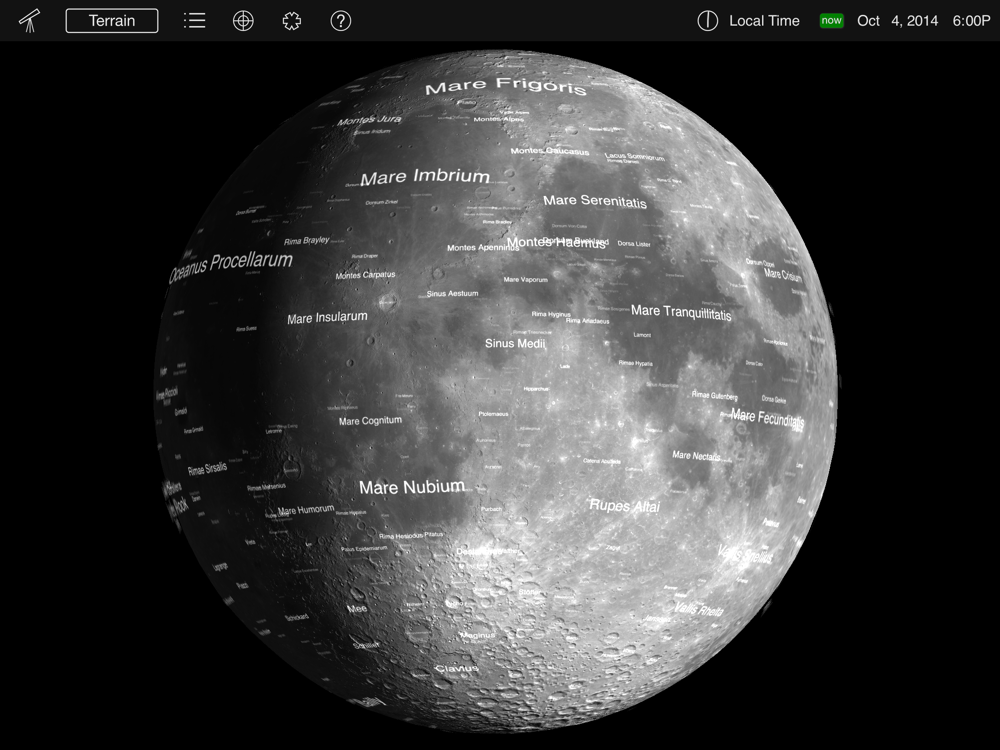This screenshot has height=750, width=1000.
Task: Tap the Ptolemaeus crater label
Action: click(x=494, y=414)
